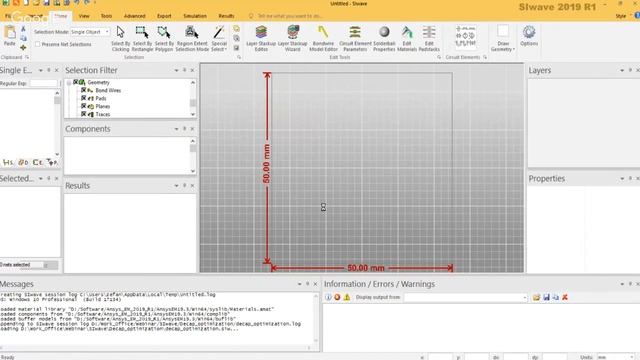Click the Regular Exp input field

(43, 83)
